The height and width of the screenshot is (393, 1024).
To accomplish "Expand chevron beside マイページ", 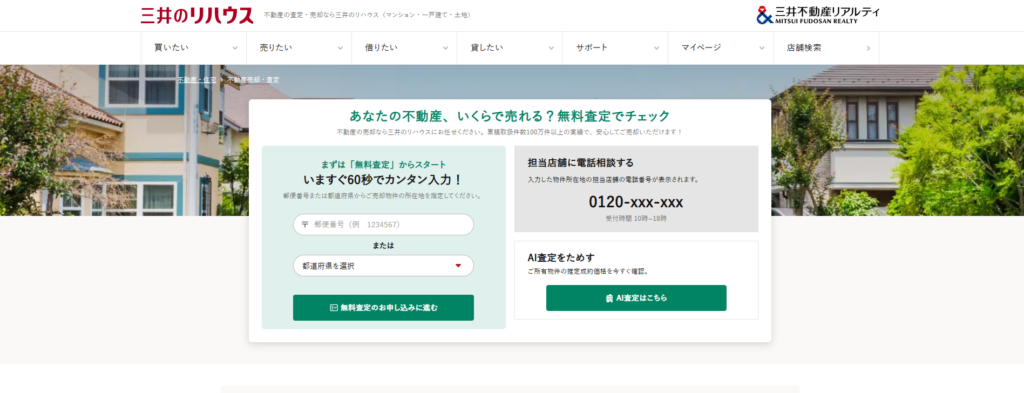I will pyautogui.click(x=761, y=48).
